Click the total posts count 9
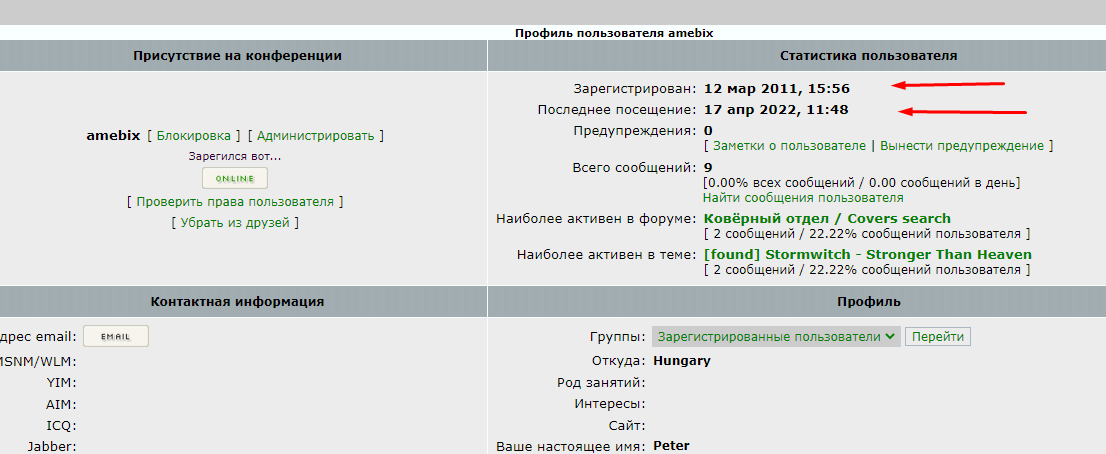The height and width of the screenshot is (454, 1106). pyautogui.click(x=707, y=168)
